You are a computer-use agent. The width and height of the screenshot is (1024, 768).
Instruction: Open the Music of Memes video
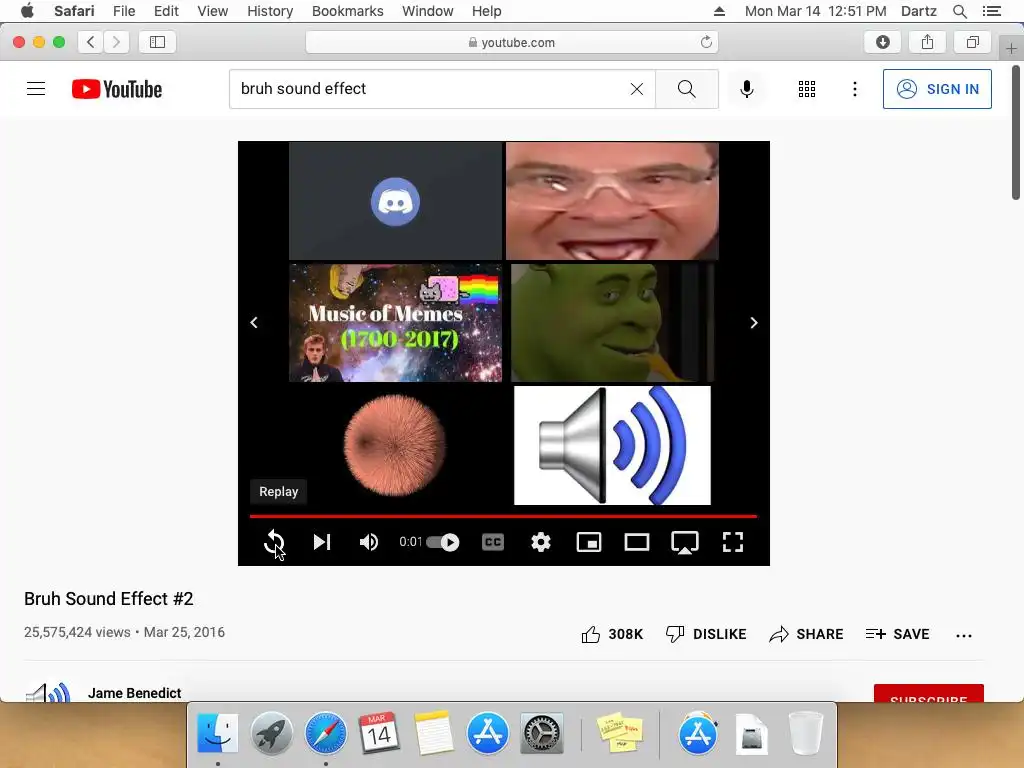(x=396, y=323)
